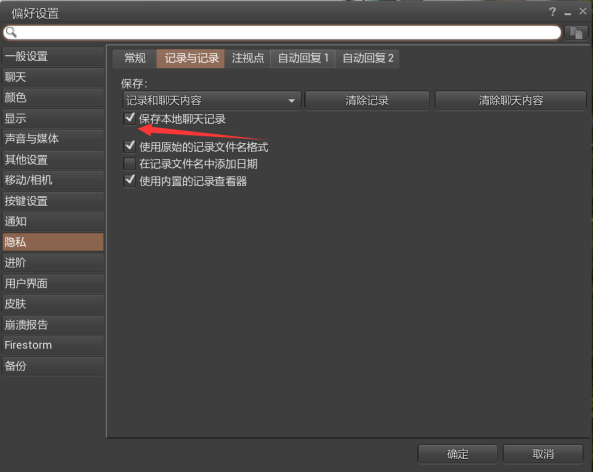Open the Firestorm settings category

(53, 345)
